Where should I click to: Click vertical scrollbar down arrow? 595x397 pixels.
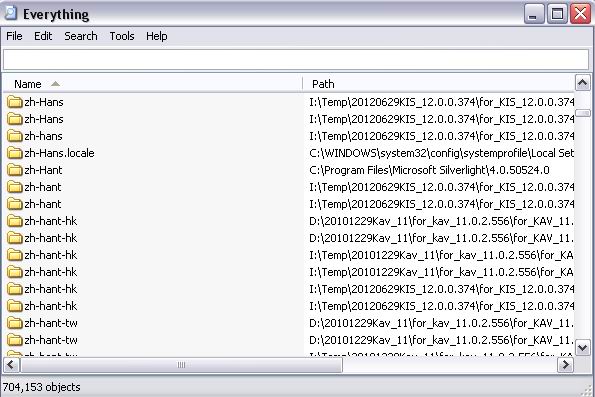click(583, 347)
